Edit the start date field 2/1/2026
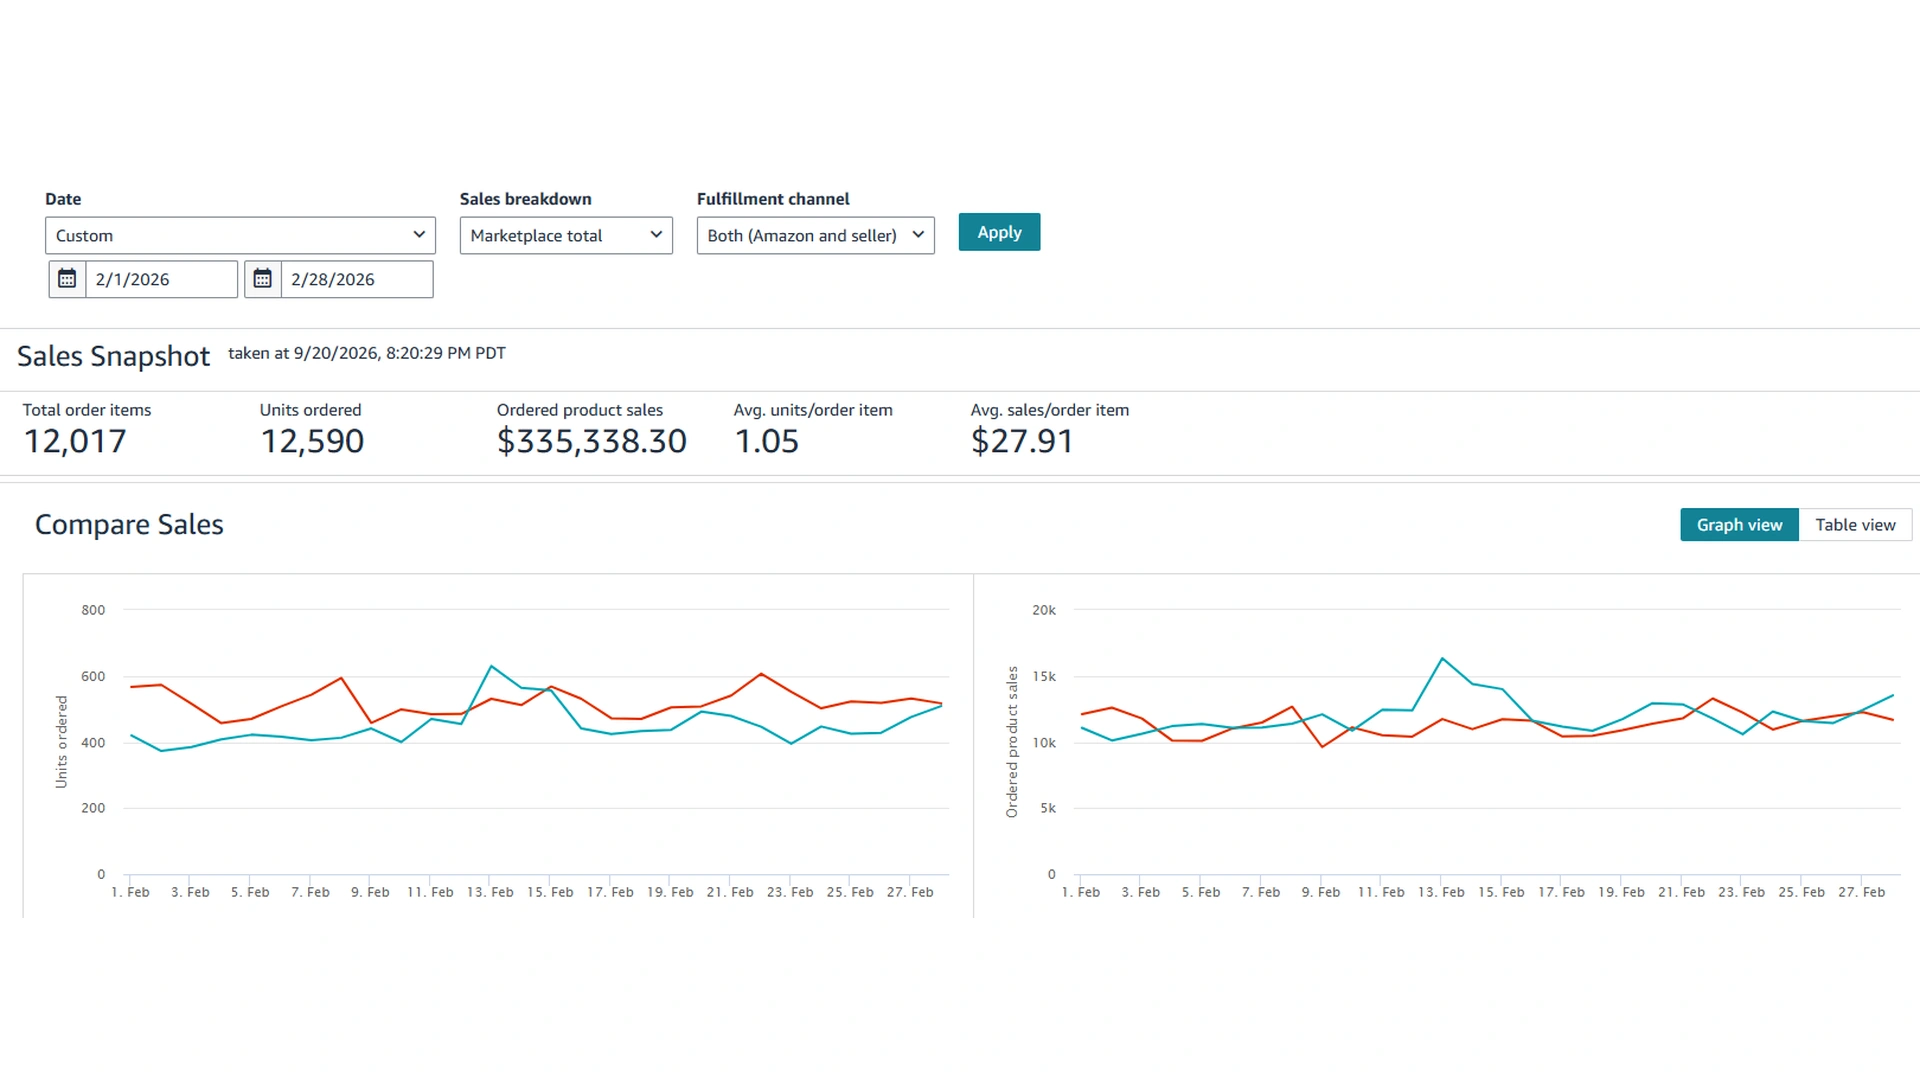The width and height of the screenshot is (1920, 1080). point(162,279)
